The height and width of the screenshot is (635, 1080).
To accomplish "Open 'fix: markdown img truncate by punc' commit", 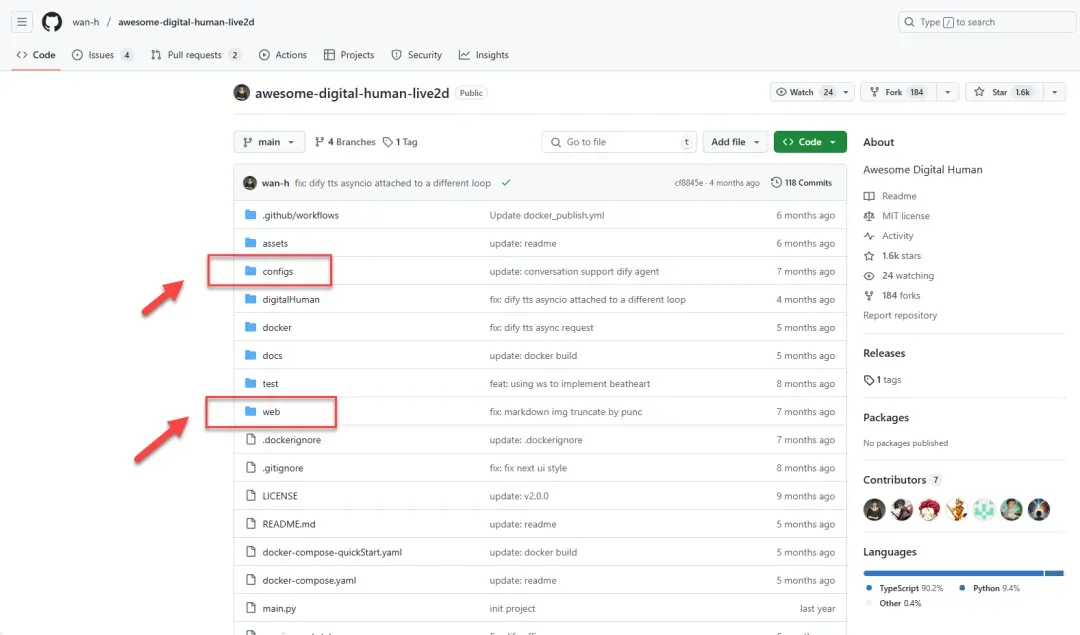I will click(565, 412).
